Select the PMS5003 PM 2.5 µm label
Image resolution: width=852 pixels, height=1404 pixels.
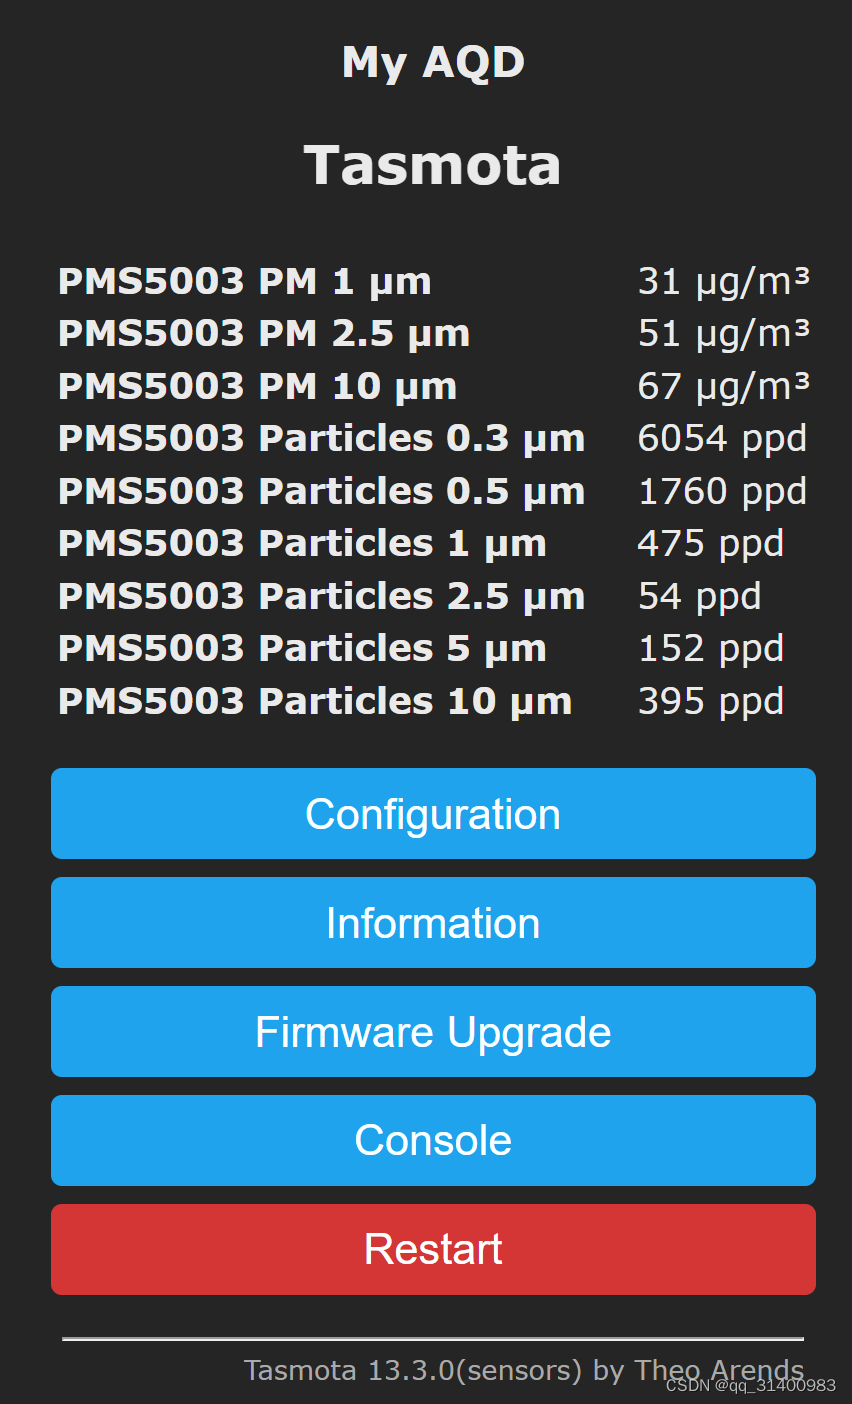point(263,334)
